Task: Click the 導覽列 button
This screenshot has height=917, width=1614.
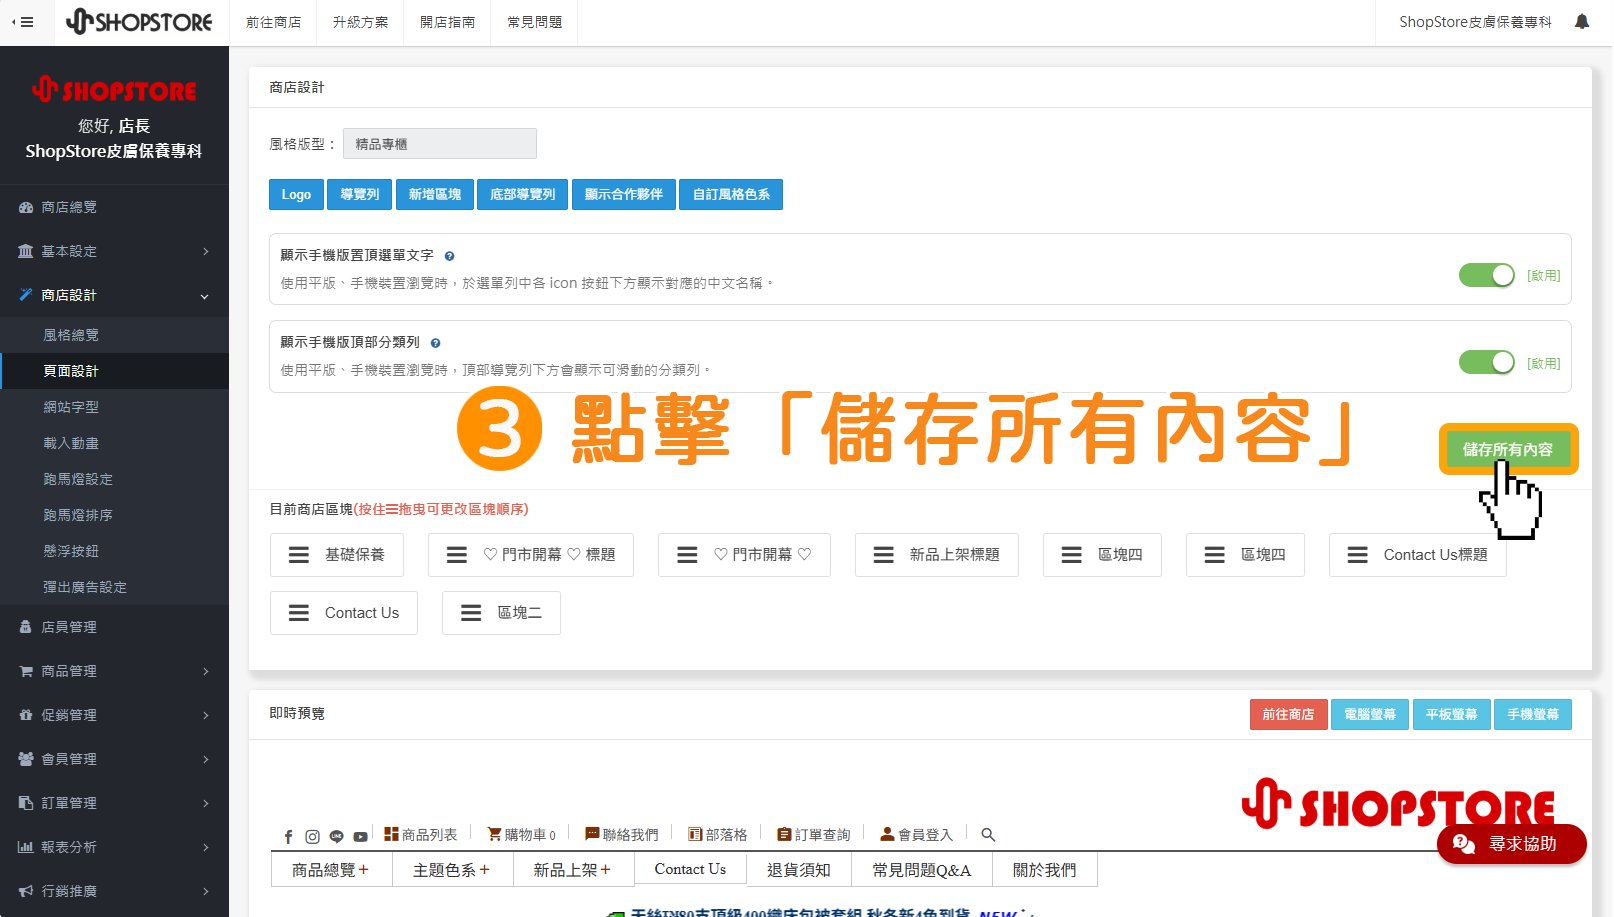Action: [x=360, y=194]
